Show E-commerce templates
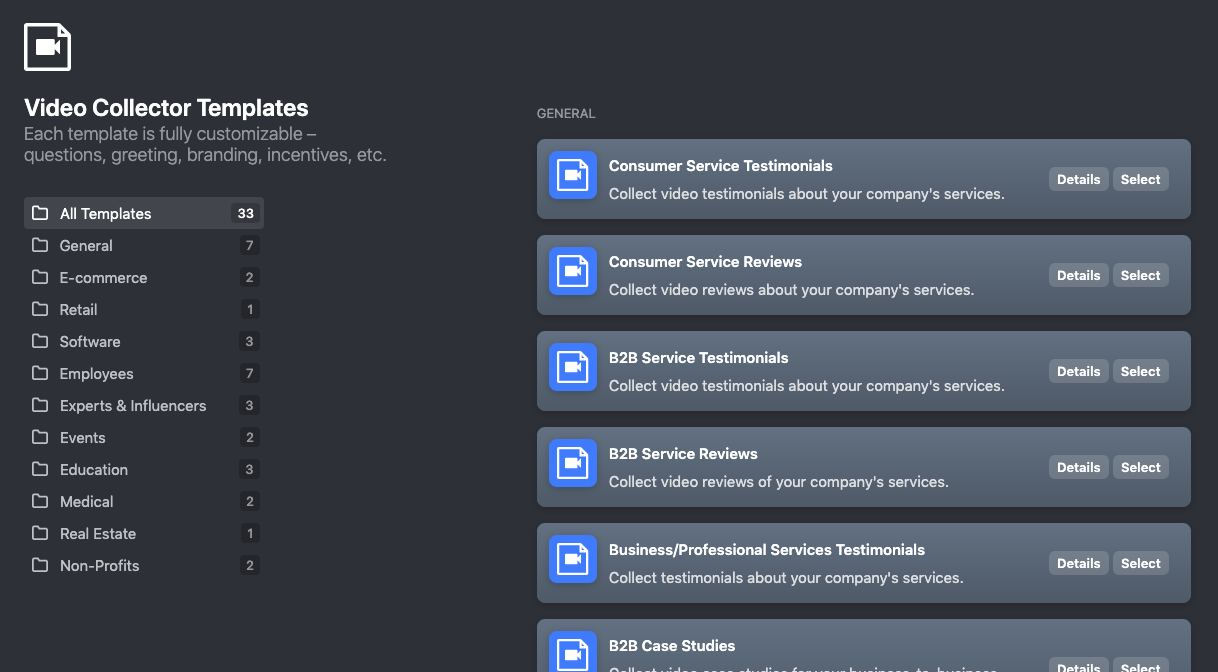1218x672 pixels. click(103, 277)
